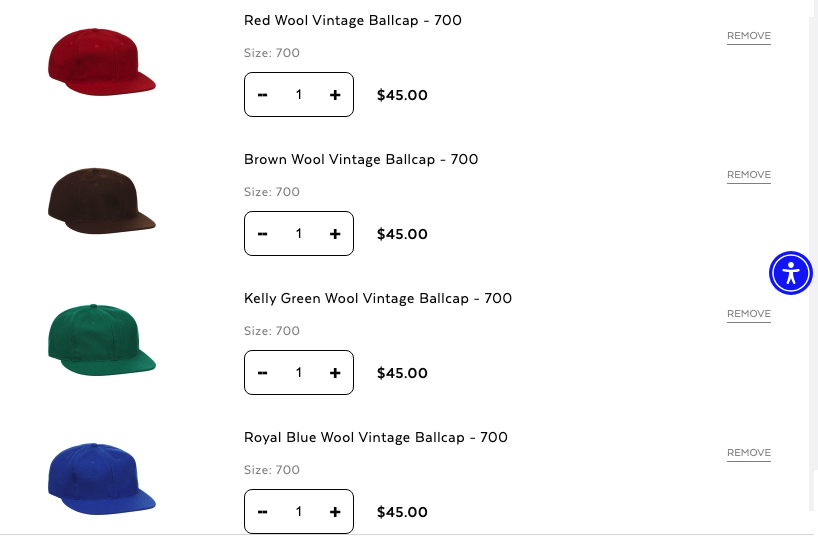818x538 pixels.
Task: Decrease Red Wool Vintage Ballcap quantity
Action: (x=263, y=95)
